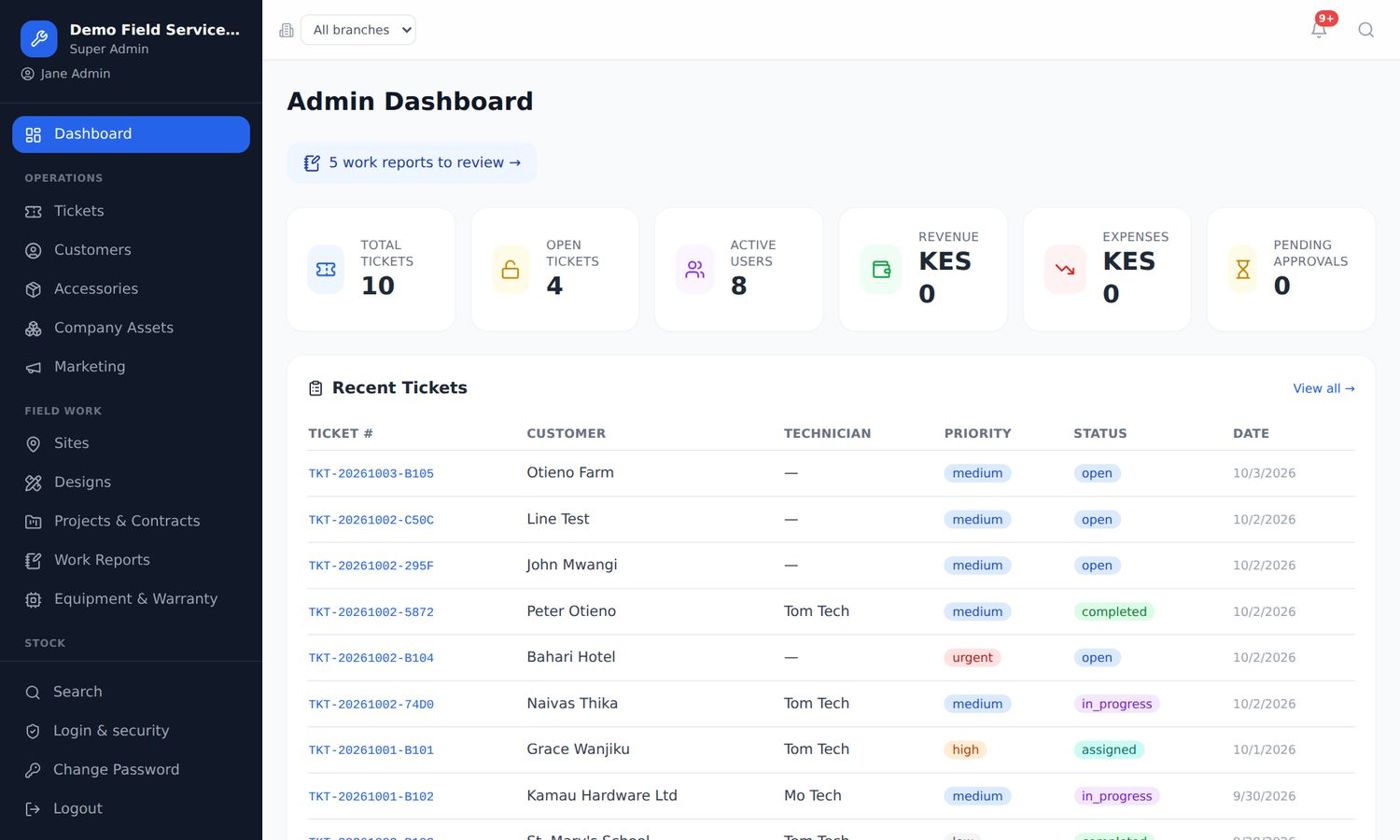Open Tickets menu item

coord(131,211)
